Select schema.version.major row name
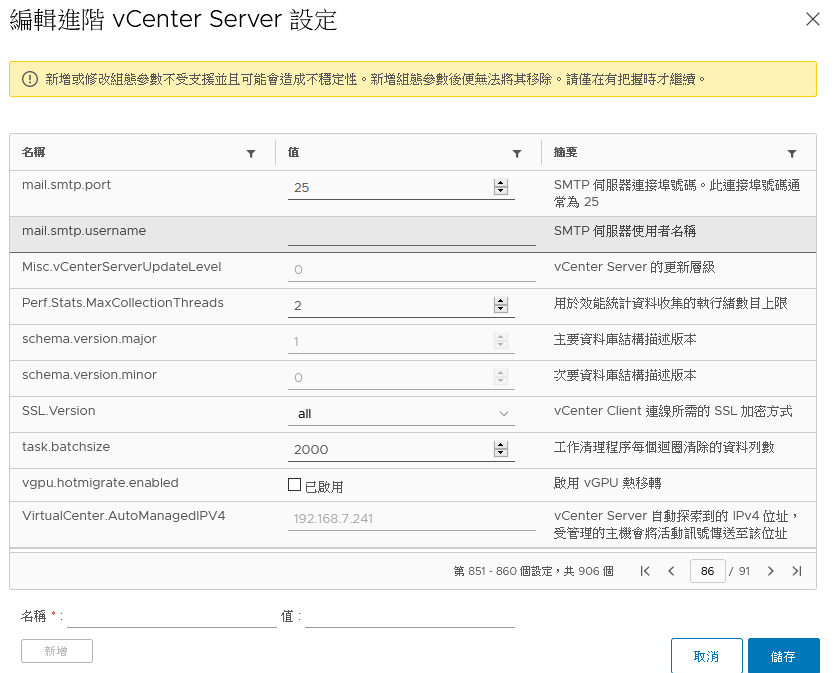836x673 pixels. [x=89, y=339]
